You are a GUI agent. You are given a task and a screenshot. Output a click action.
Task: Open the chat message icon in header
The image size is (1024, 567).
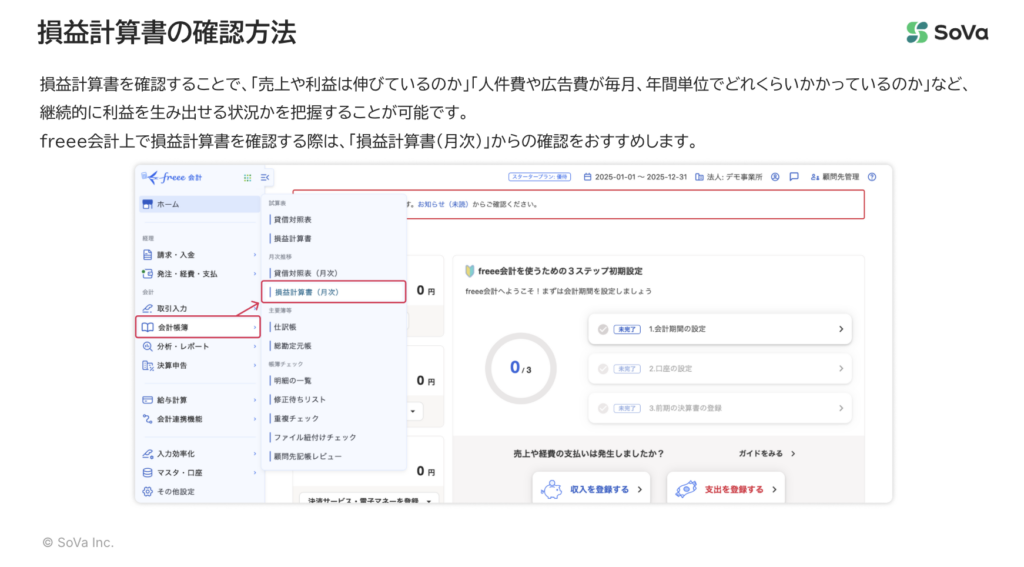(793, 176)
